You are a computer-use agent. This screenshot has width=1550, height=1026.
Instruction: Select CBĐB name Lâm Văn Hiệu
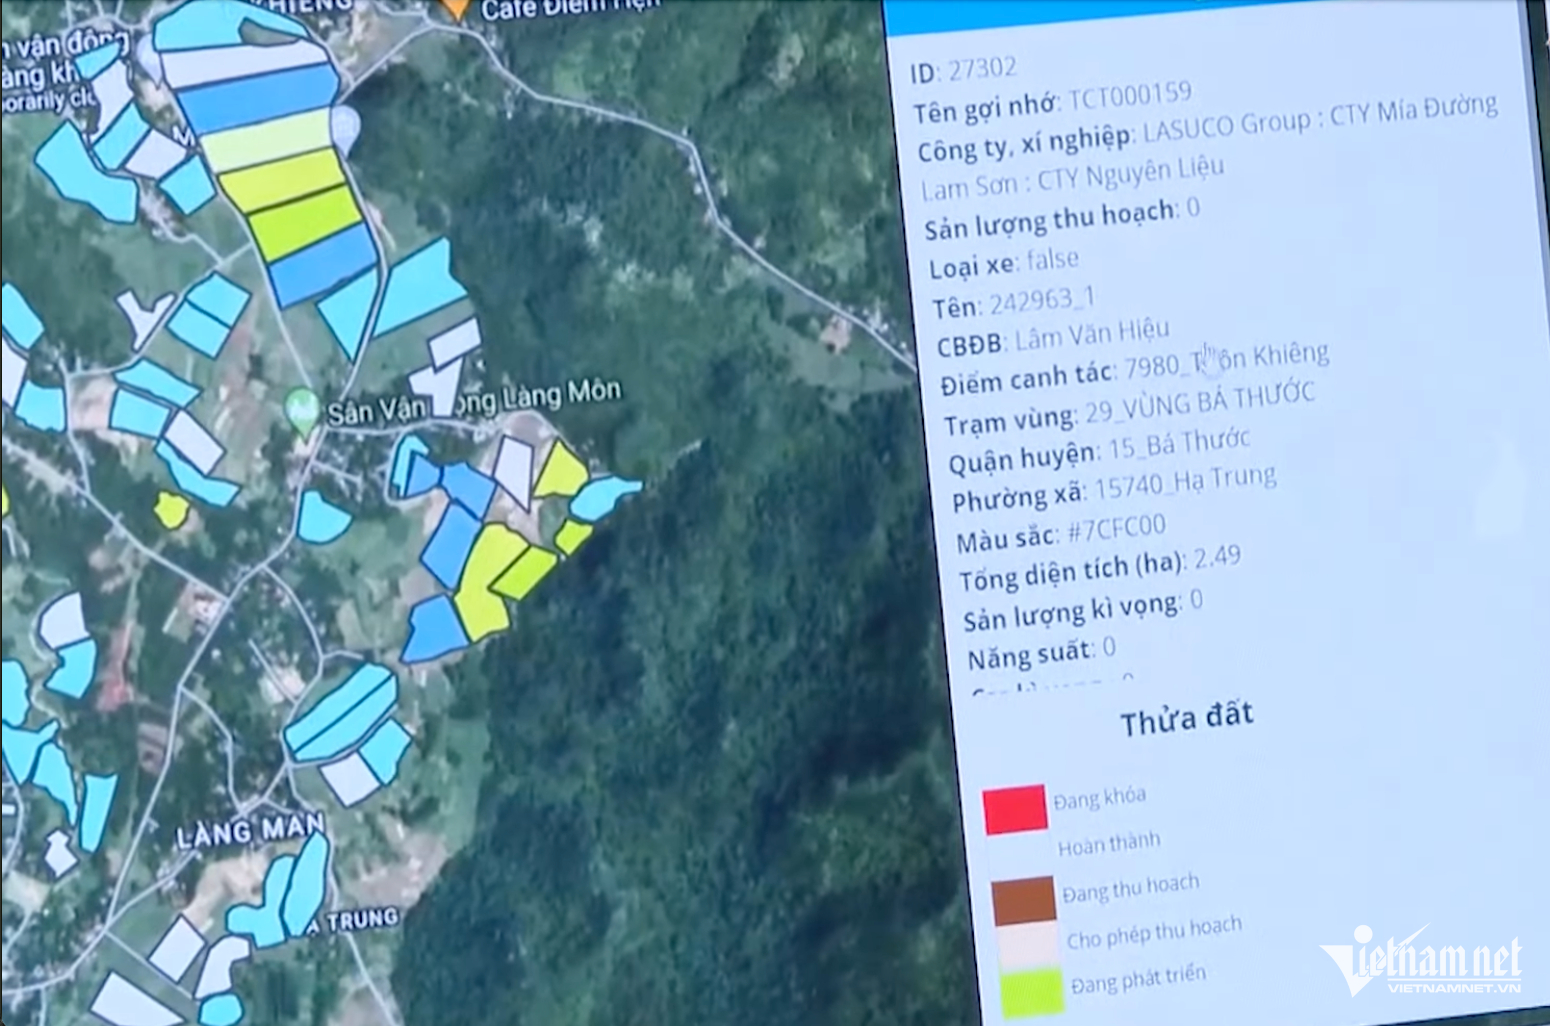tap(1092, 335)
